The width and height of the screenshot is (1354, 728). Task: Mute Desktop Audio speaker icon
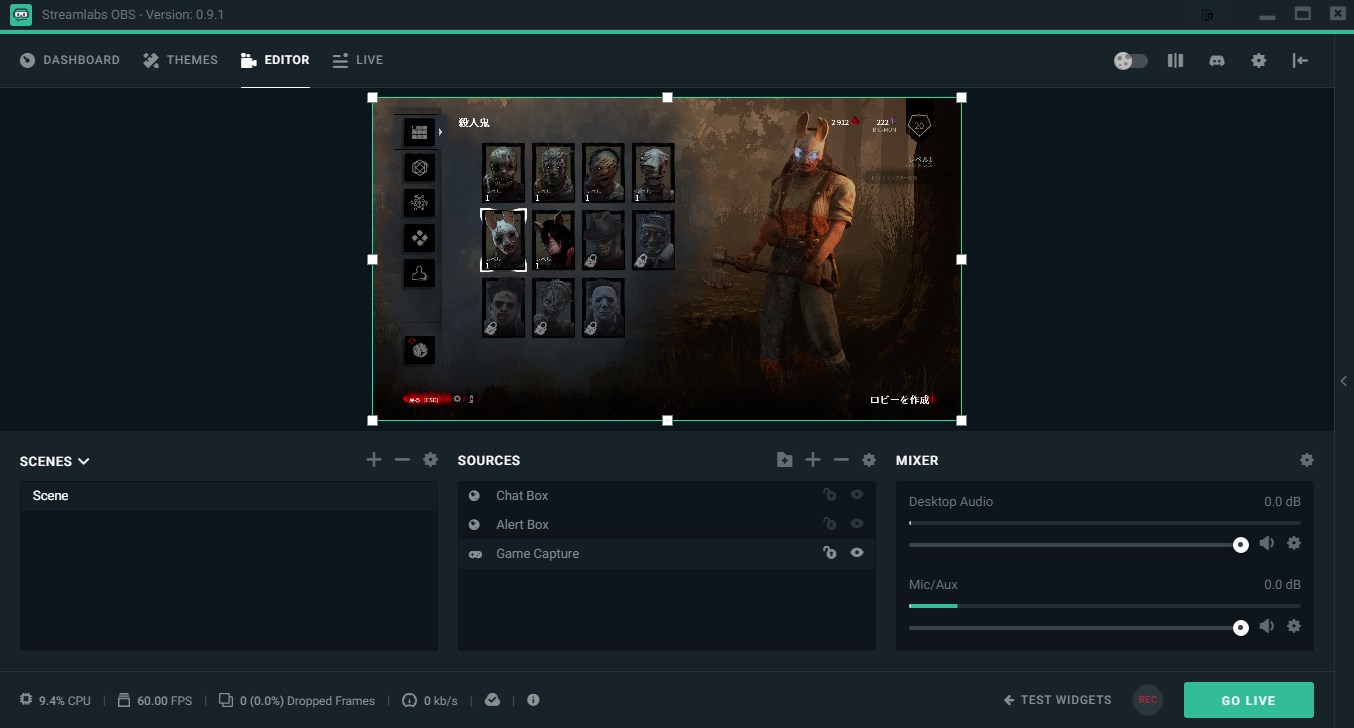[1267, 543]
